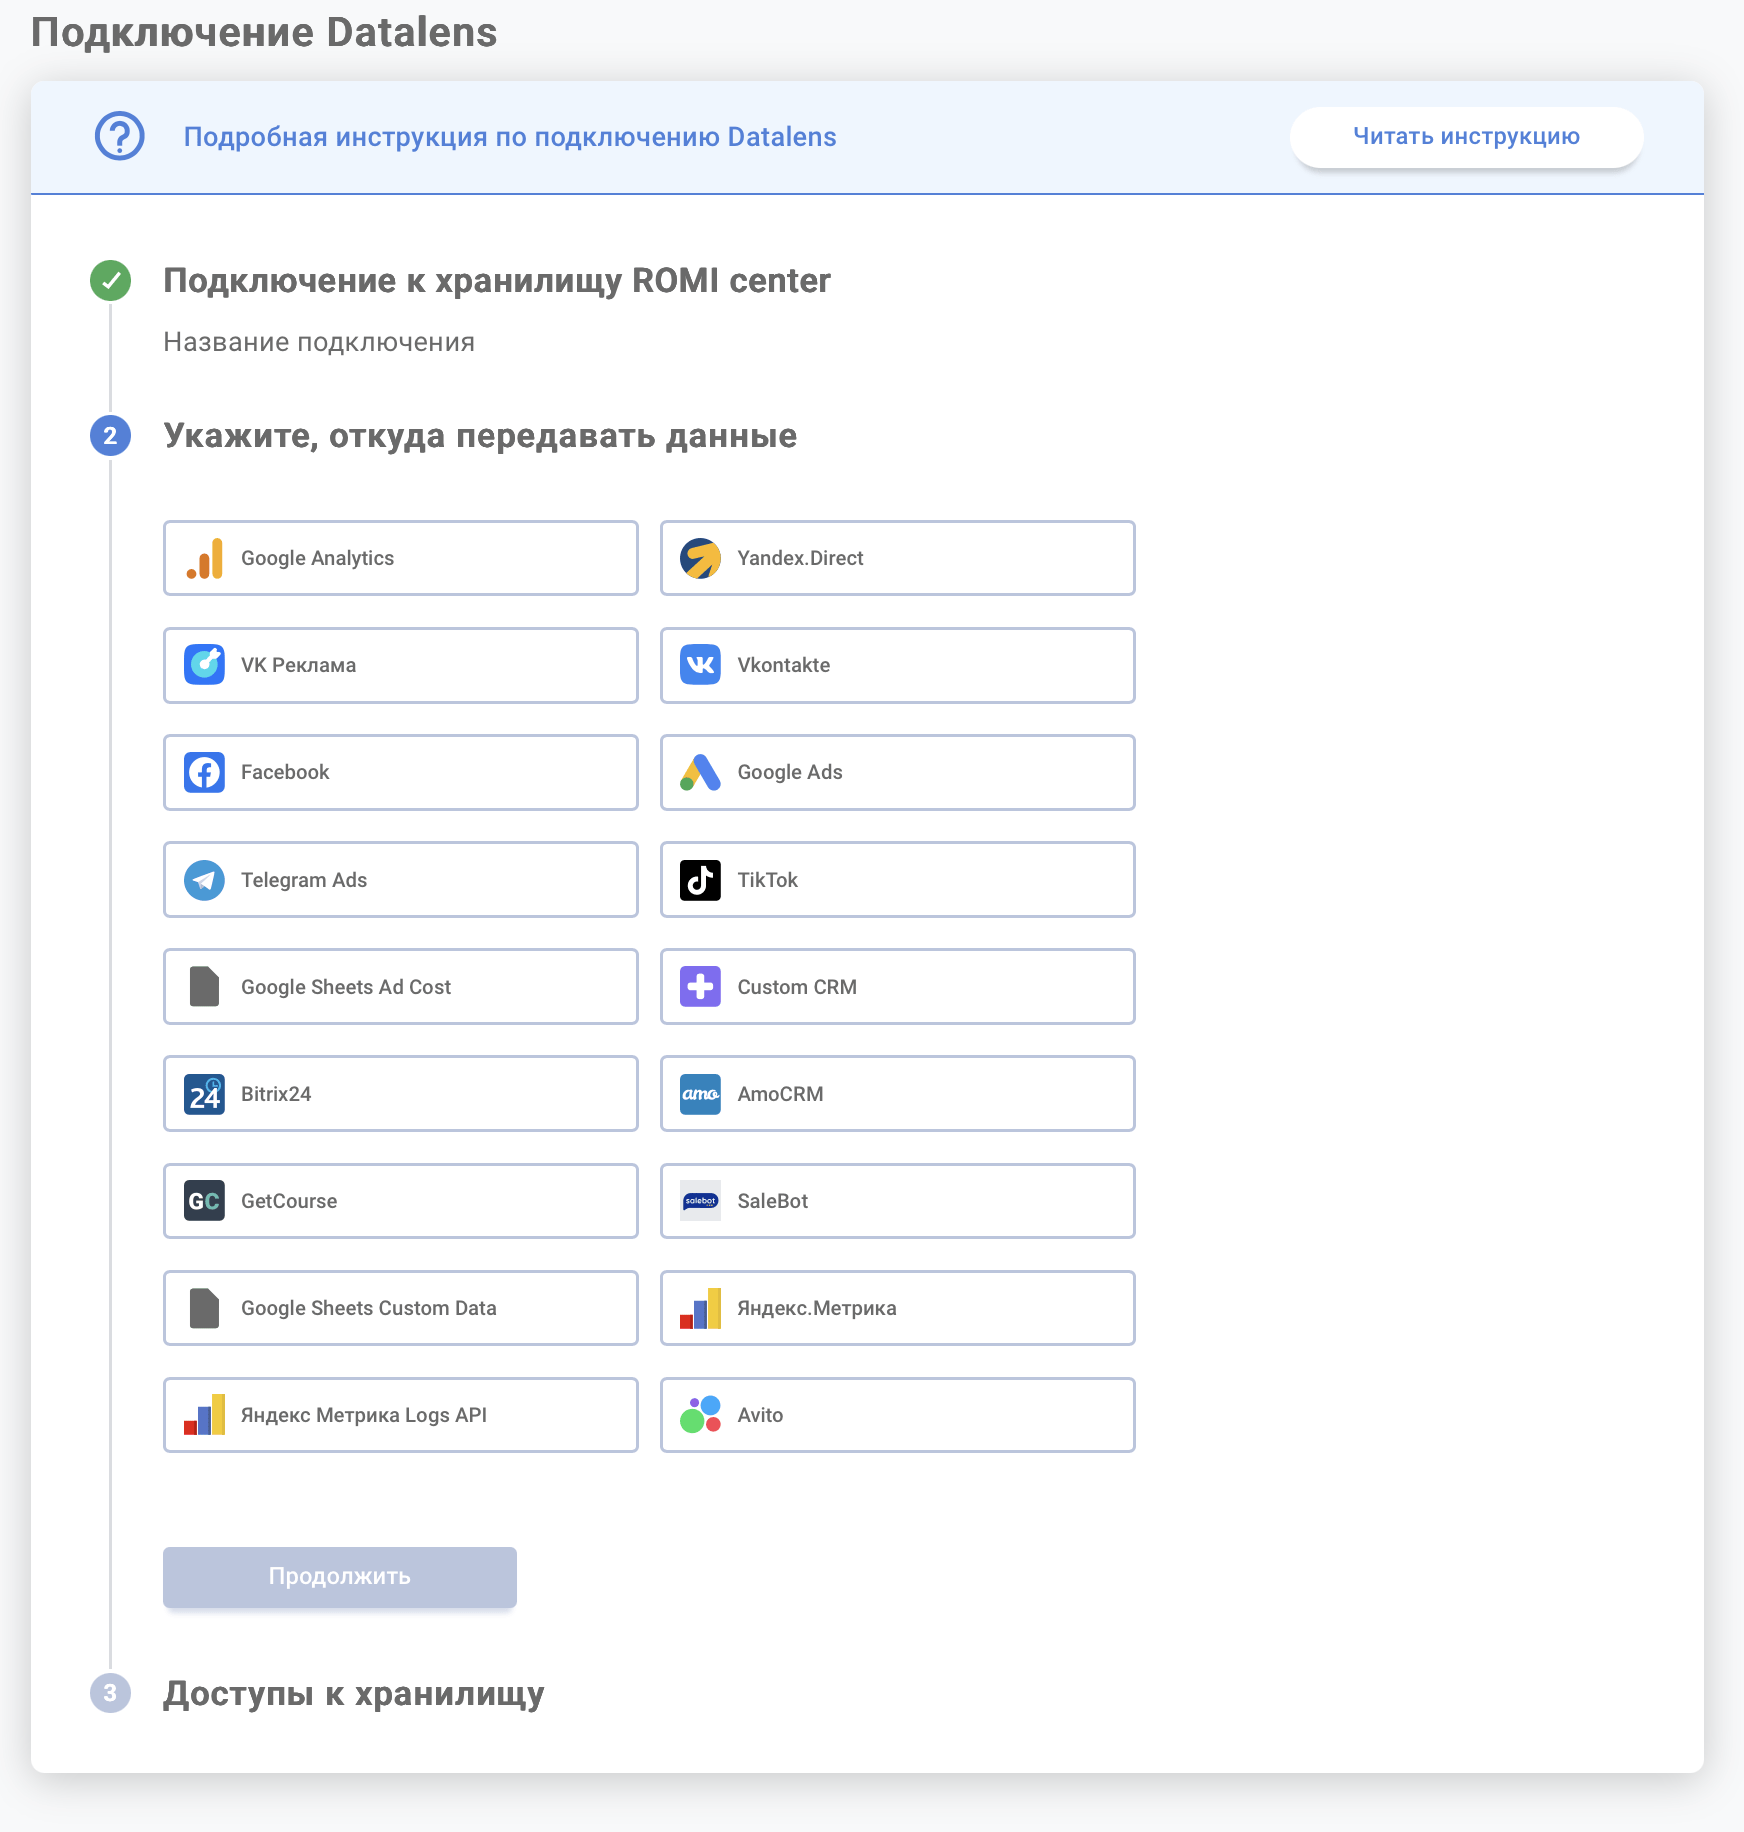1744x1832 pixels.
Task: Select the Custom CRM plus icon
Action: click(700, 988)
